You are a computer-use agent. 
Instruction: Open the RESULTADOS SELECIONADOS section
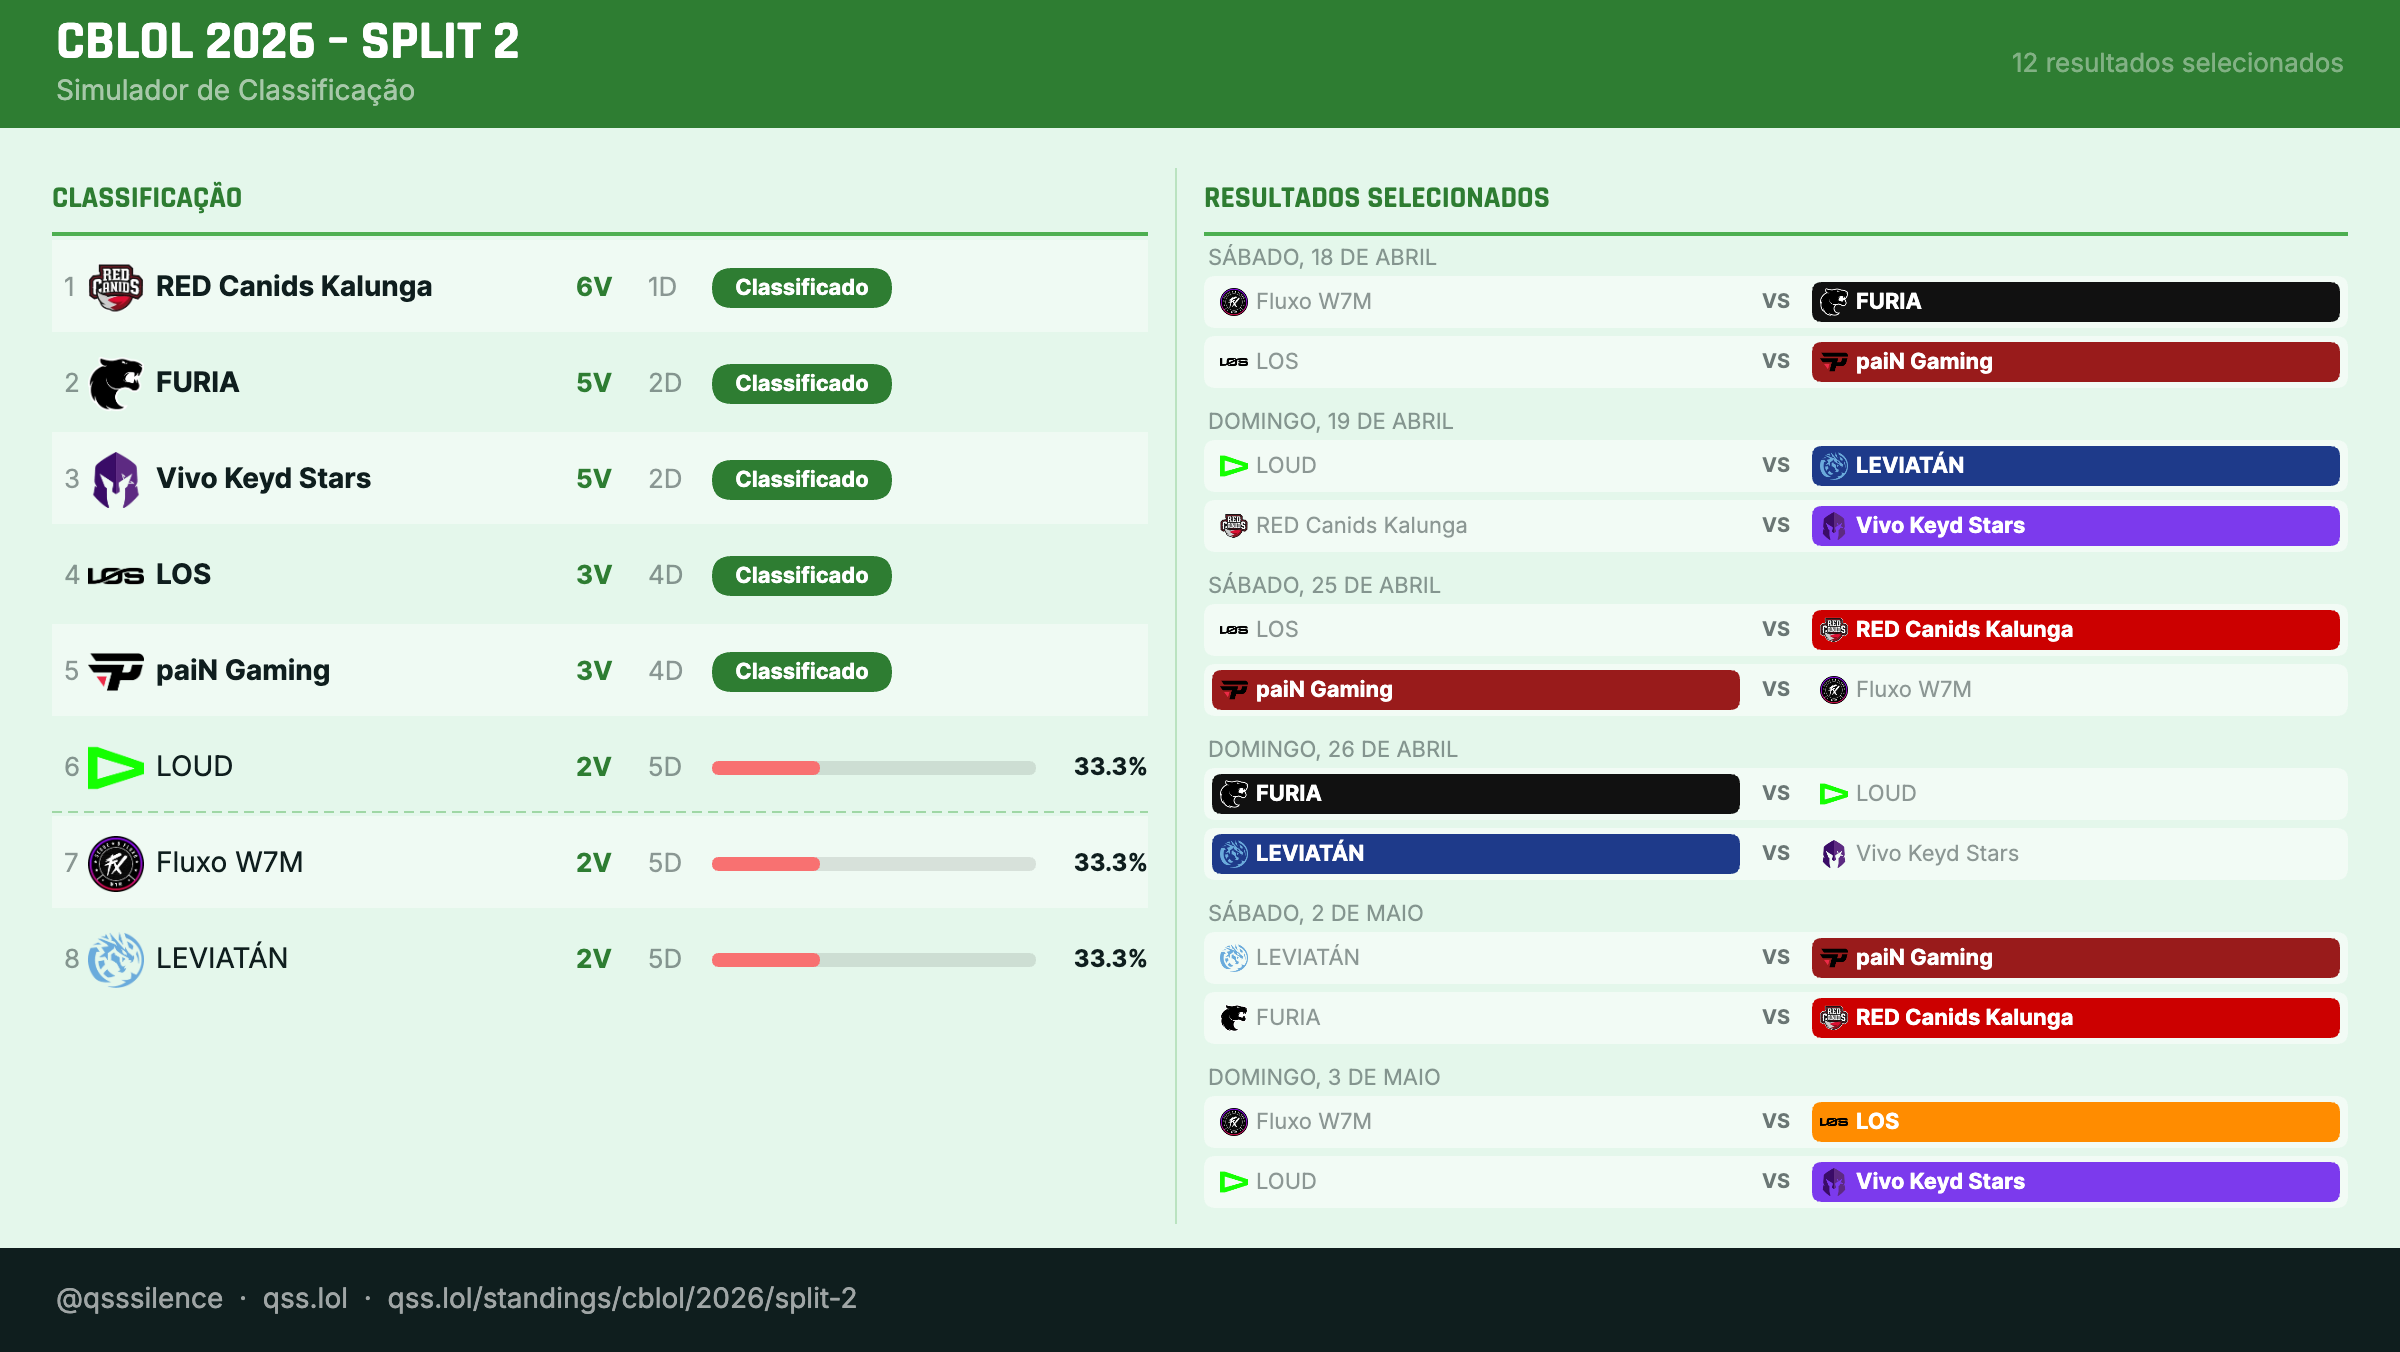1376,197
